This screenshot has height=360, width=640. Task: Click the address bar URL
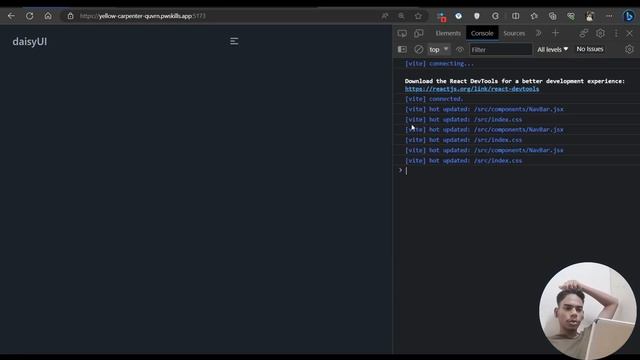pyautogui.click(x=143, y=16)
